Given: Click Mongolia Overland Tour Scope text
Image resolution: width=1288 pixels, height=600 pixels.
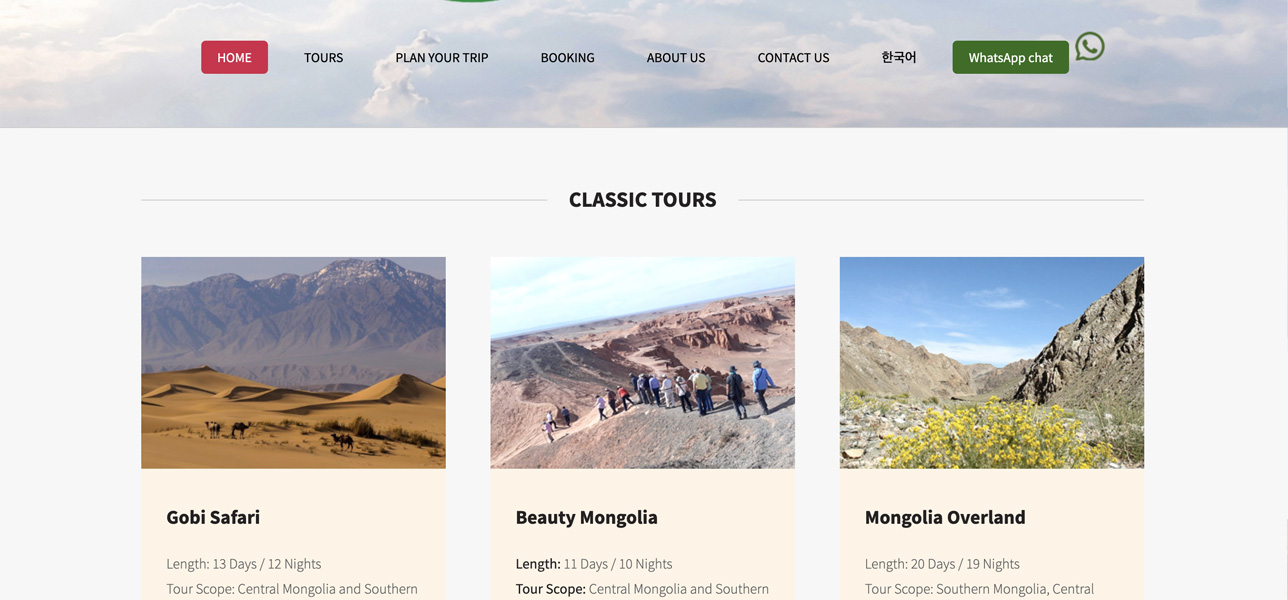Looking at the screenshot, I should pyautogui.click(x=979, y=589).
